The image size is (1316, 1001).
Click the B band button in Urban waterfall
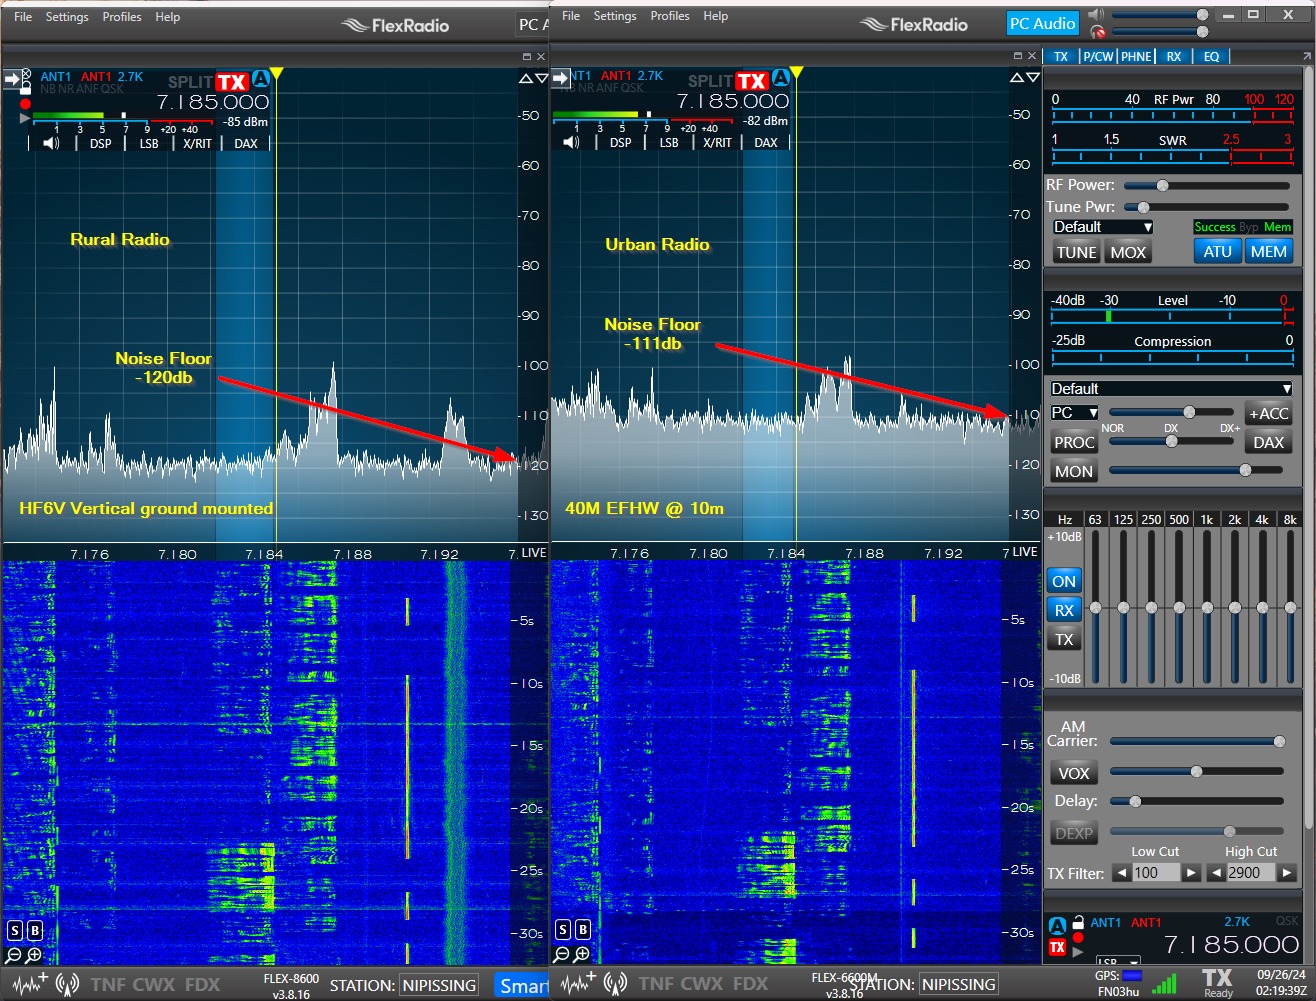[583, 930]
